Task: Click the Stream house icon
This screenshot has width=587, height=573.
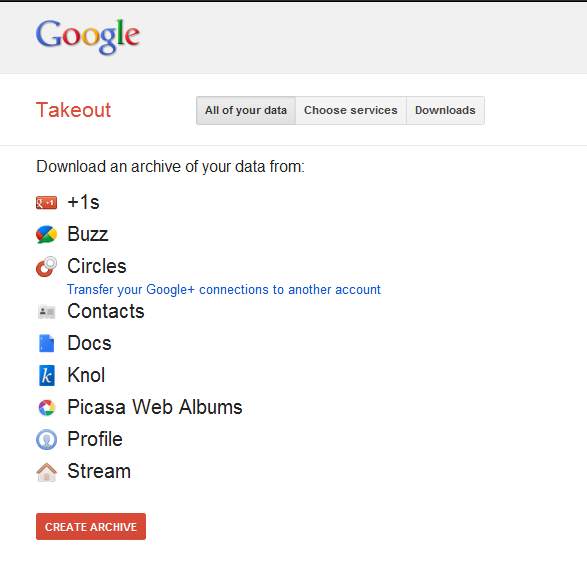Action: (x=46, y=472)
